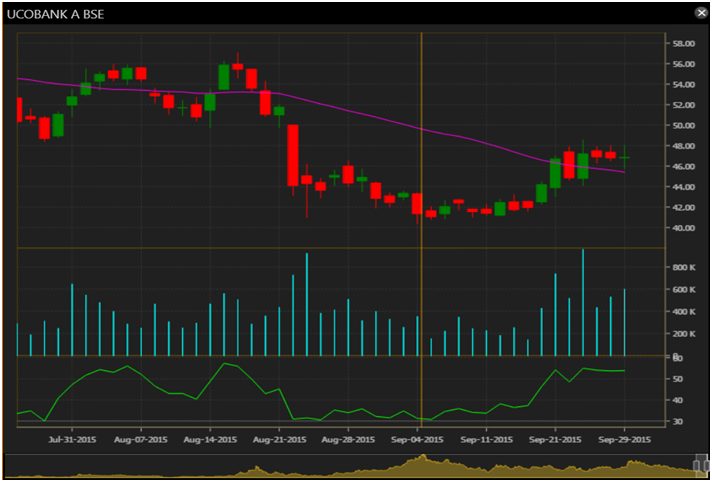Grab the left handle of the range navigator

tap(697, 466)
